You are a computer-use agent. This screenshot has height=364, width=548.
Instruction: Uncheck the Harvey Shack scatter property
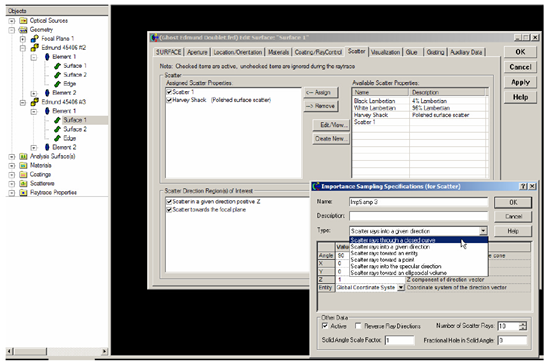pyautogui.click(x=169, y=100)
